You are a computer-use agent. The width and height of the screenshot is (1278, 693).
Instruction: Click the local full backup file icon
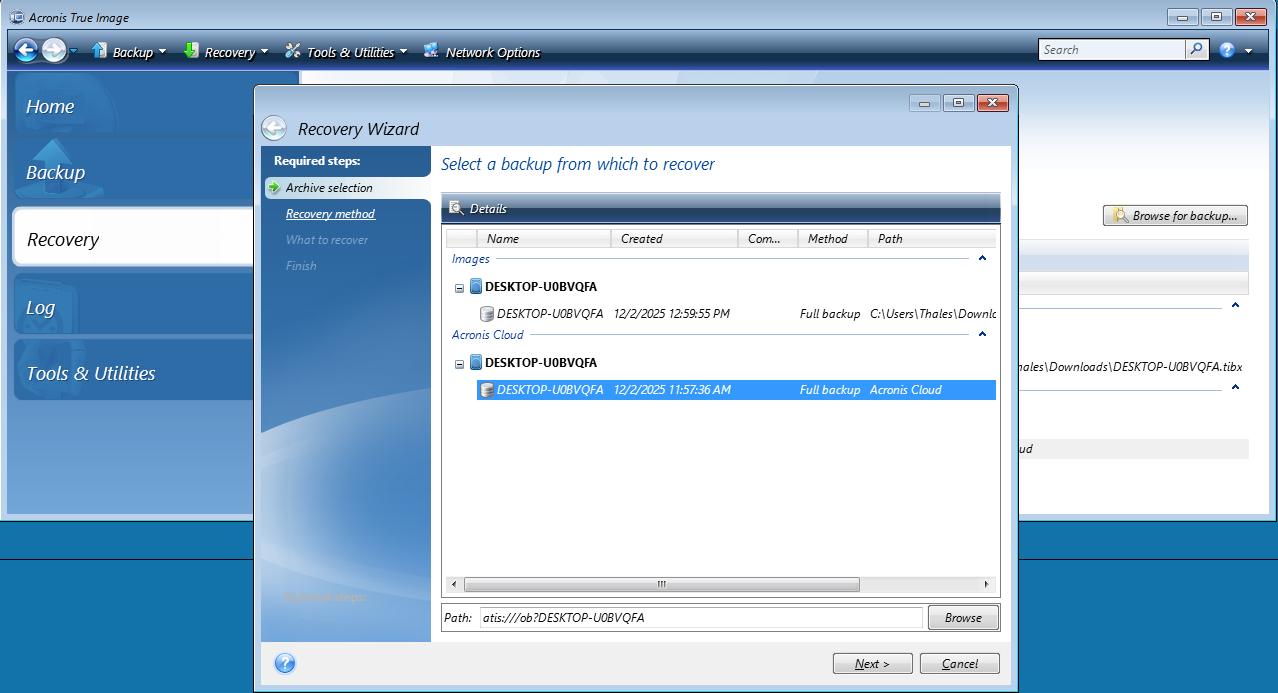(x=488, y=313)
